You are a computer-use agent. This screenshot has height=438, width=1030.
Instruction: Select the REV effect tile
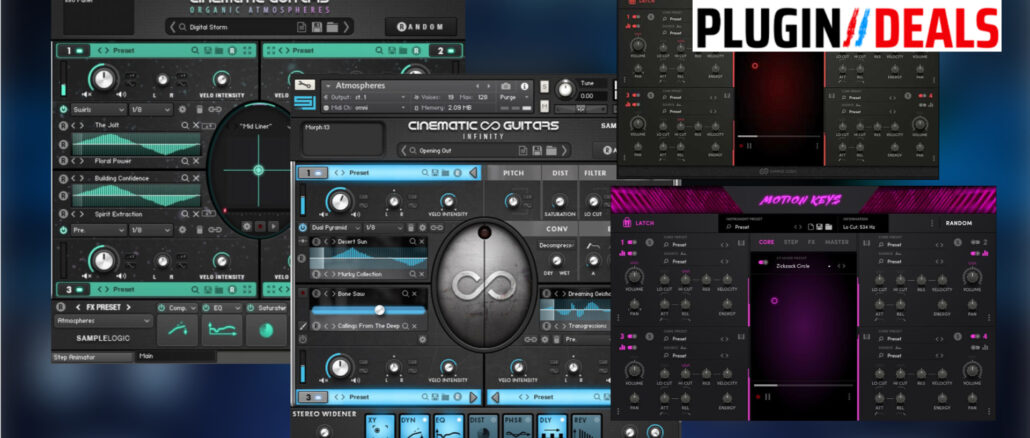(586, 427)
